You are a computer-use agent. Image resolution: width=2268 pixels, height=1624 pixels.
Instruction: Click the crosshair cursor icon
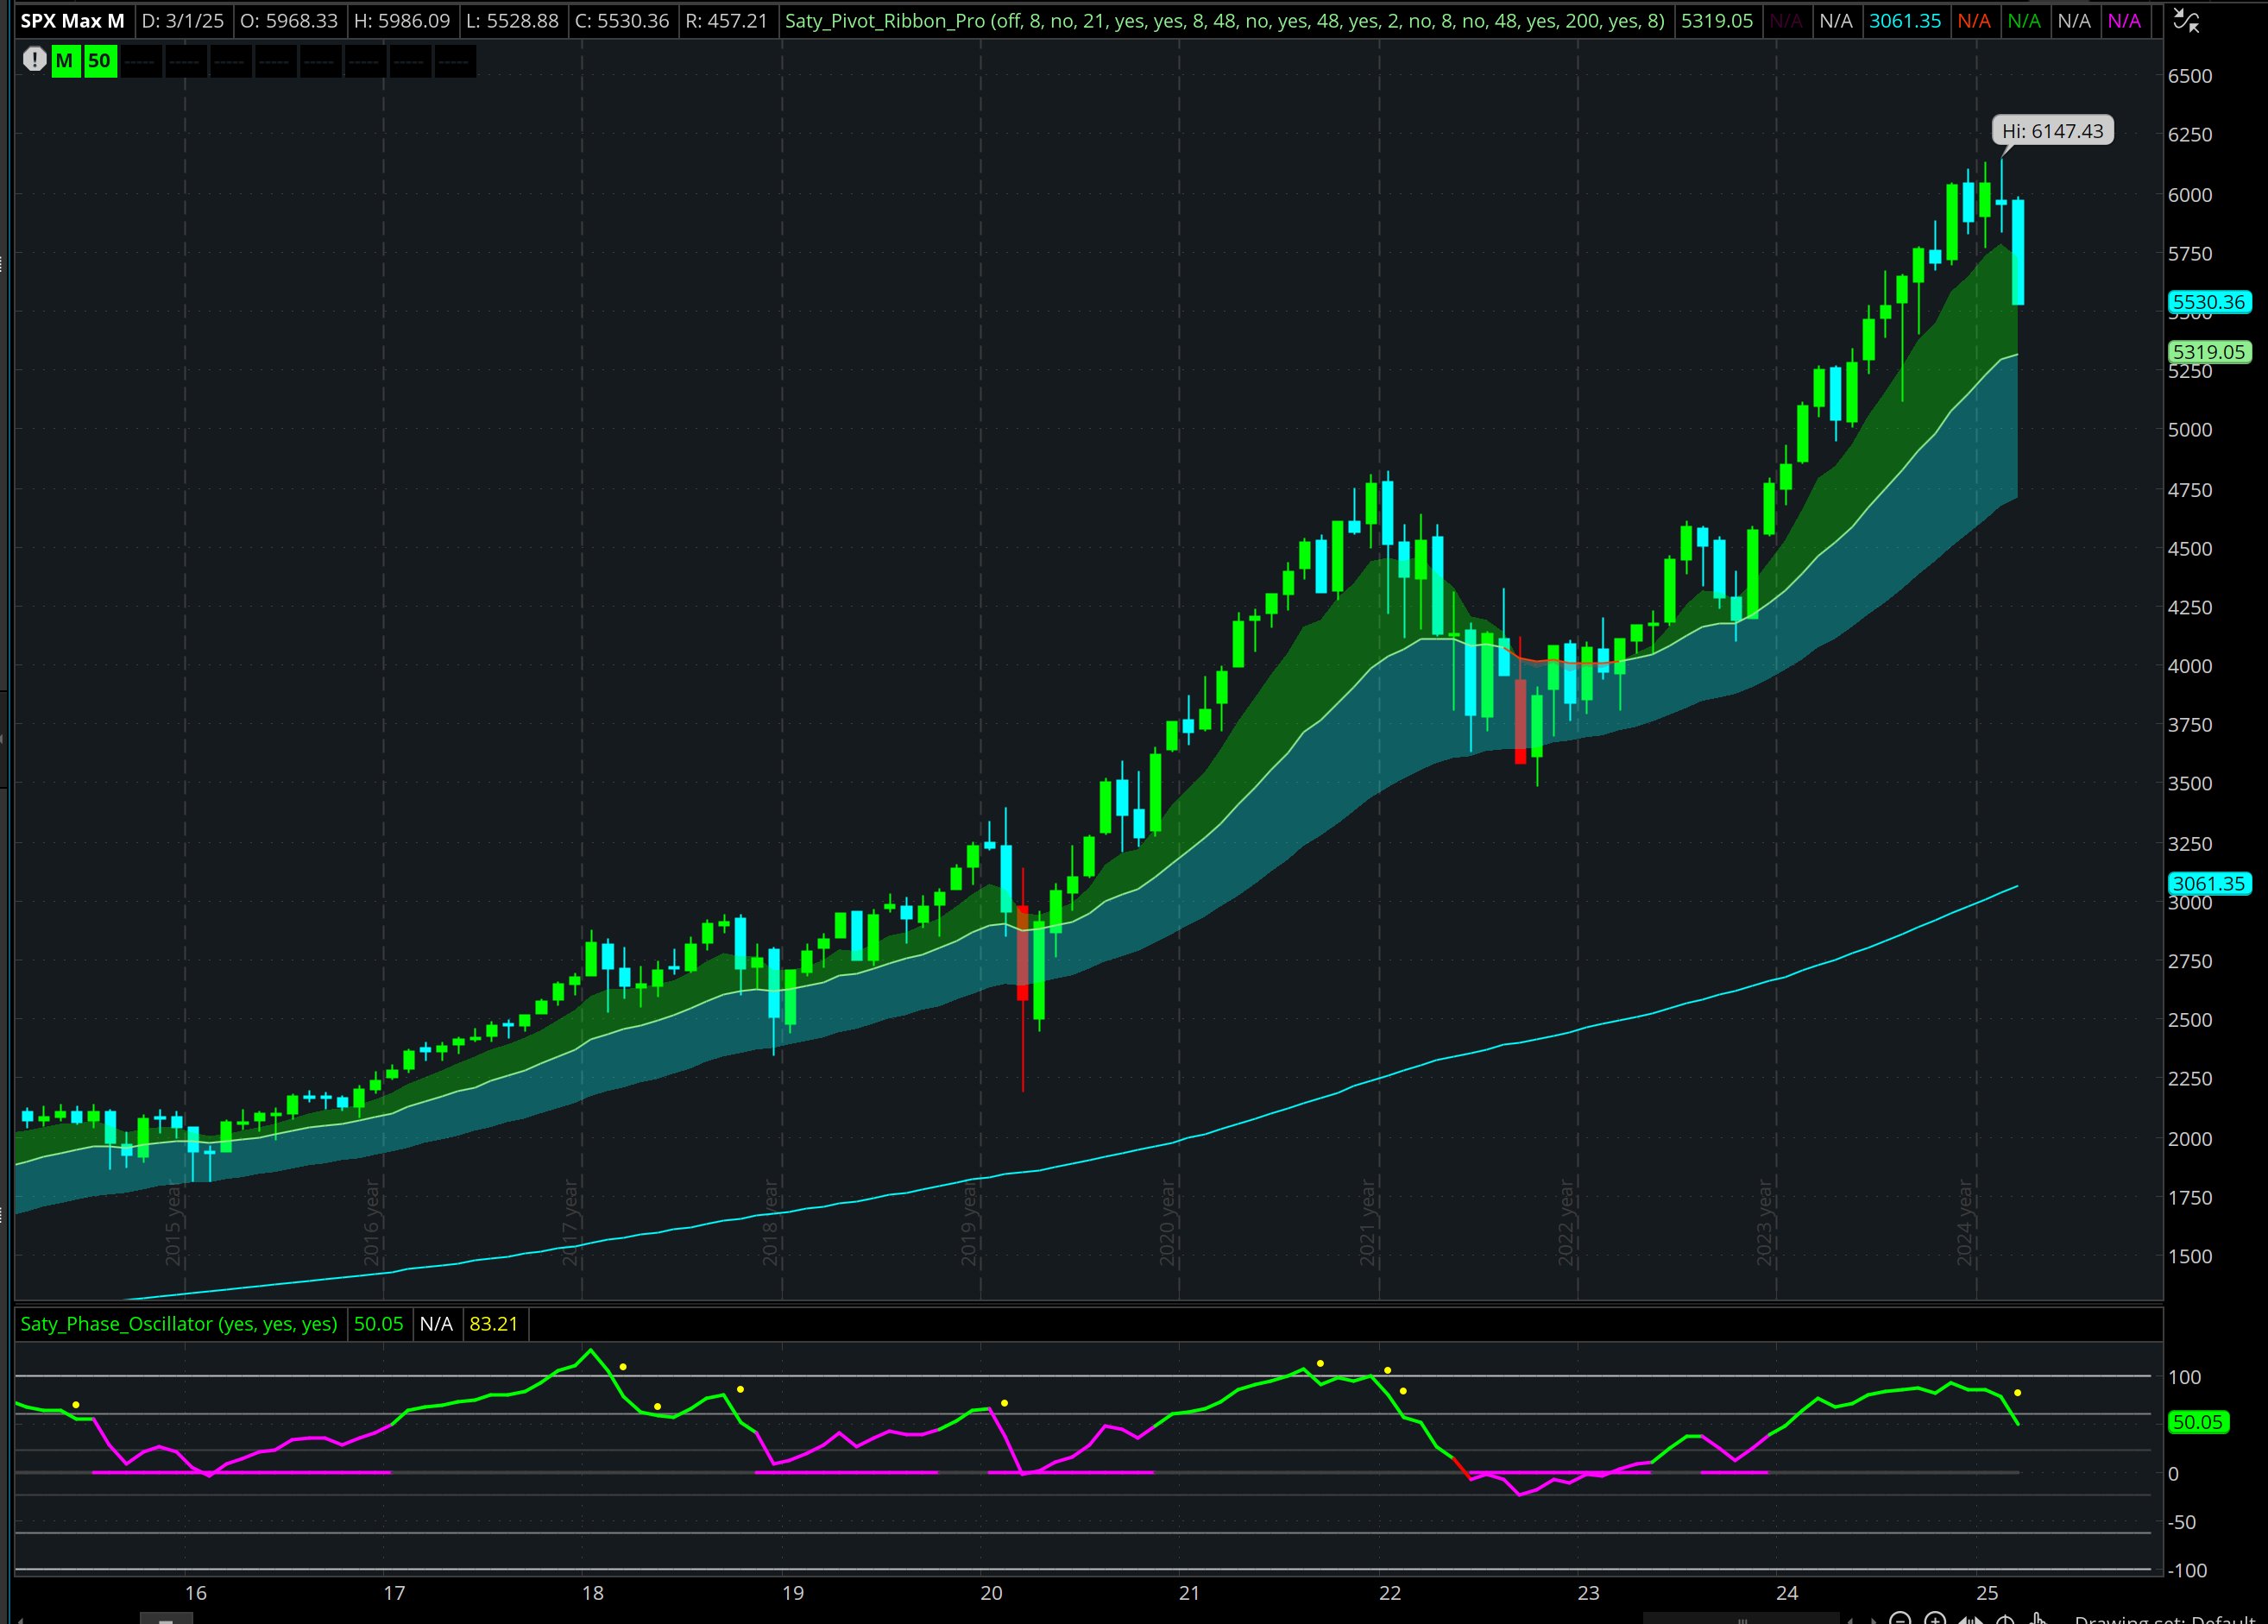[x=2005, y=1620]
